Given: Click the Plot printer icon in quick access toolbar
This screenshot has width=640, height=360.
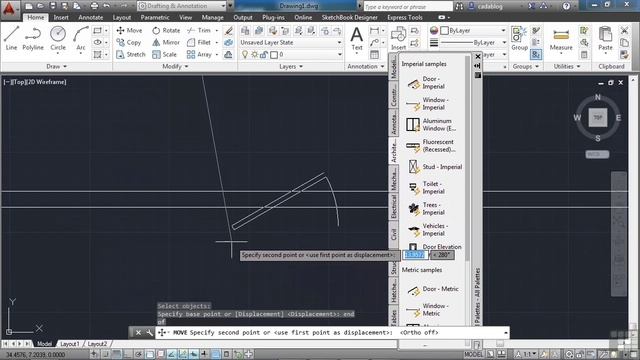Looking at the screenshot, I should (x=94, y=6).
